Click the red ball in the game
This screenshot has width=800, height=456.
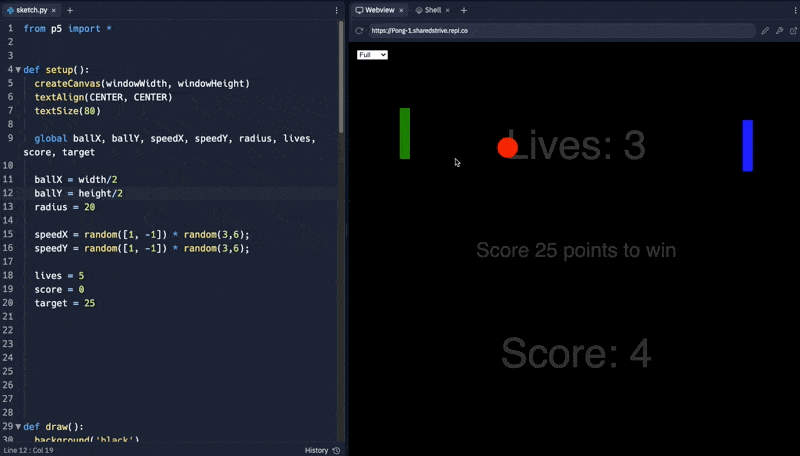508,147
